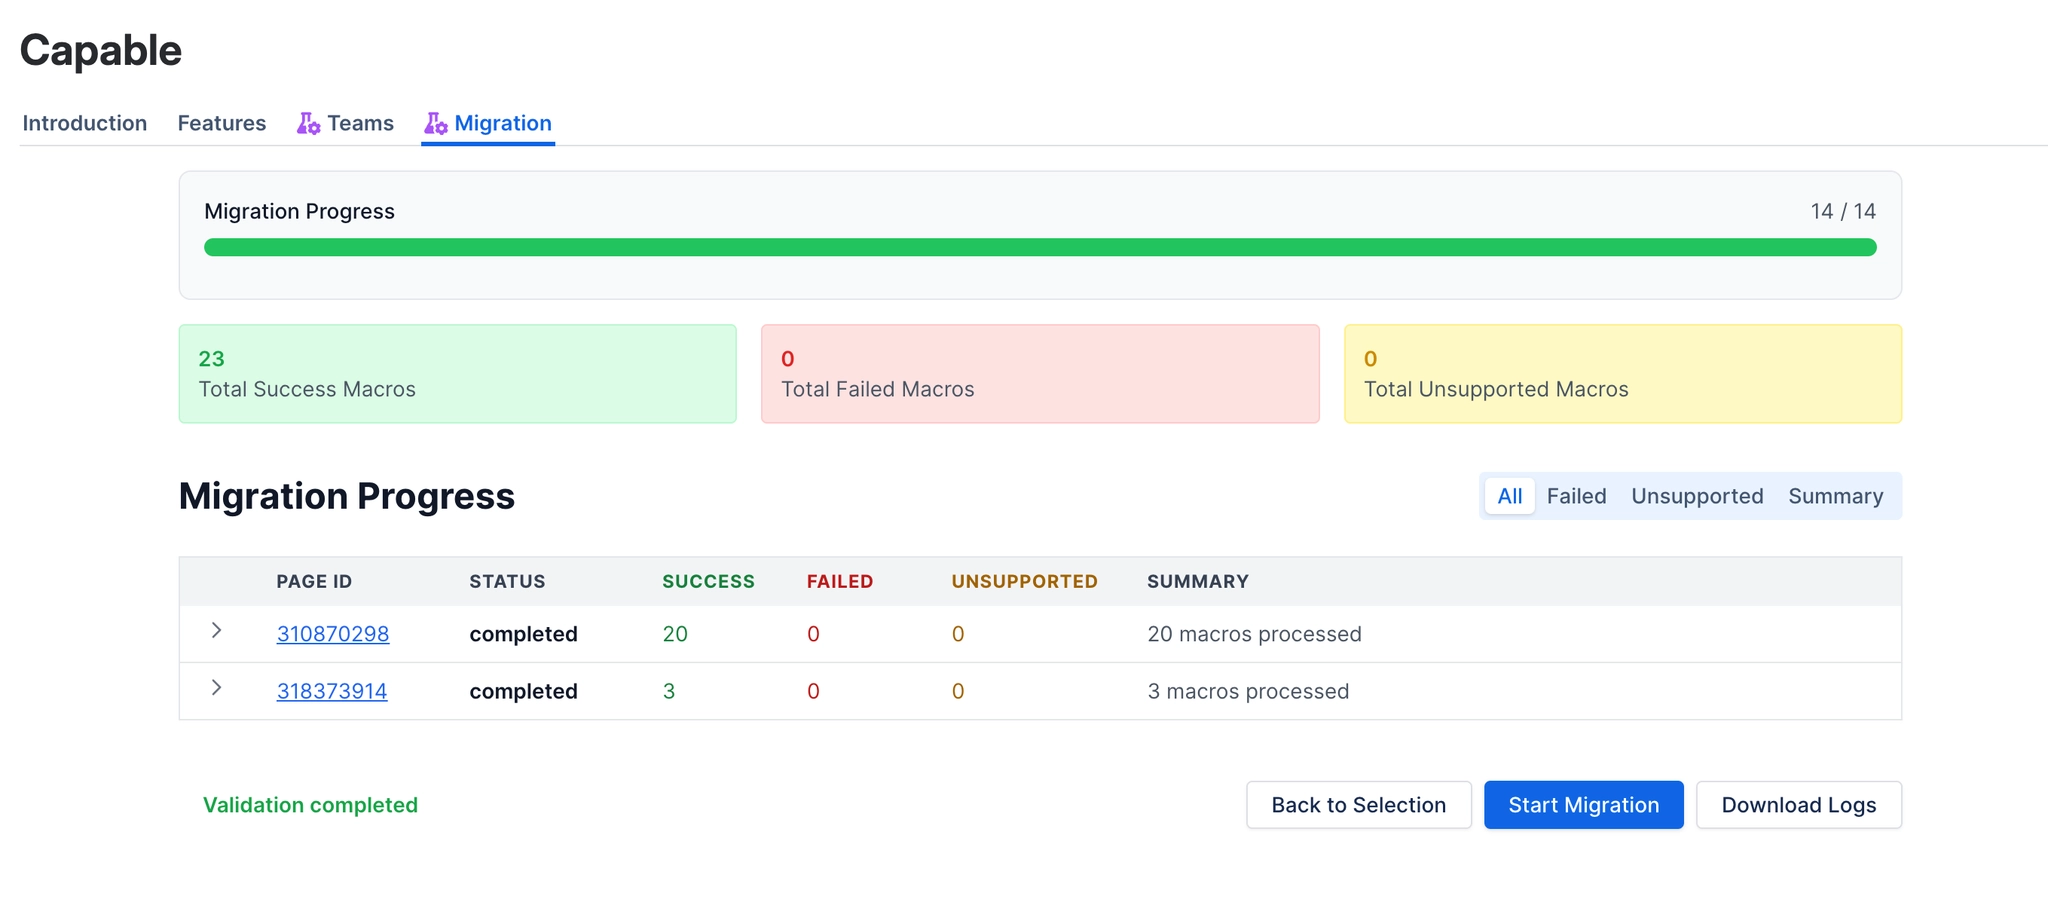The height and width of the screenshot is (924, 2048).
Task: Click the flask icon beside Teams tab
Action: tap(306, 123)
